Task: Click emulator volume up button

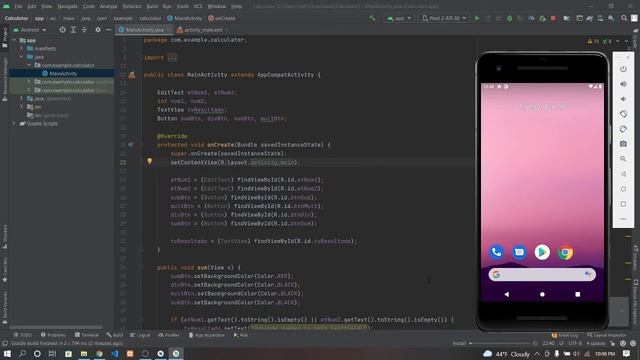Action: [623, 84]
